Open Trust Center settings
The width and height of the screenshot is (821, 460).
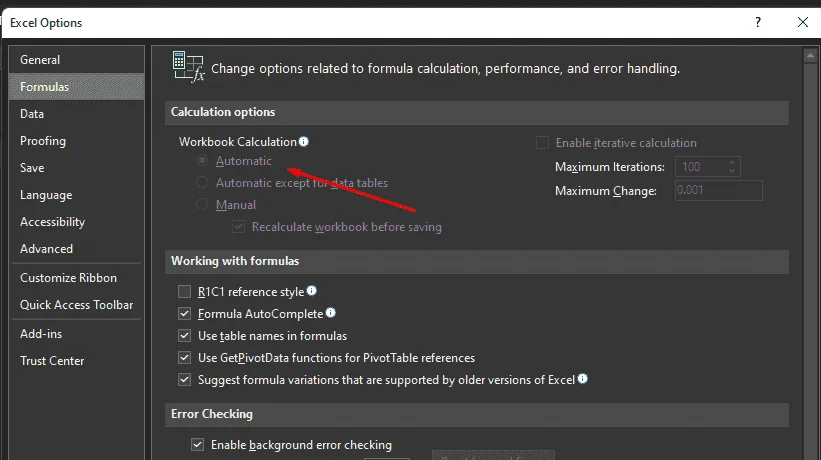pos(76,361)
